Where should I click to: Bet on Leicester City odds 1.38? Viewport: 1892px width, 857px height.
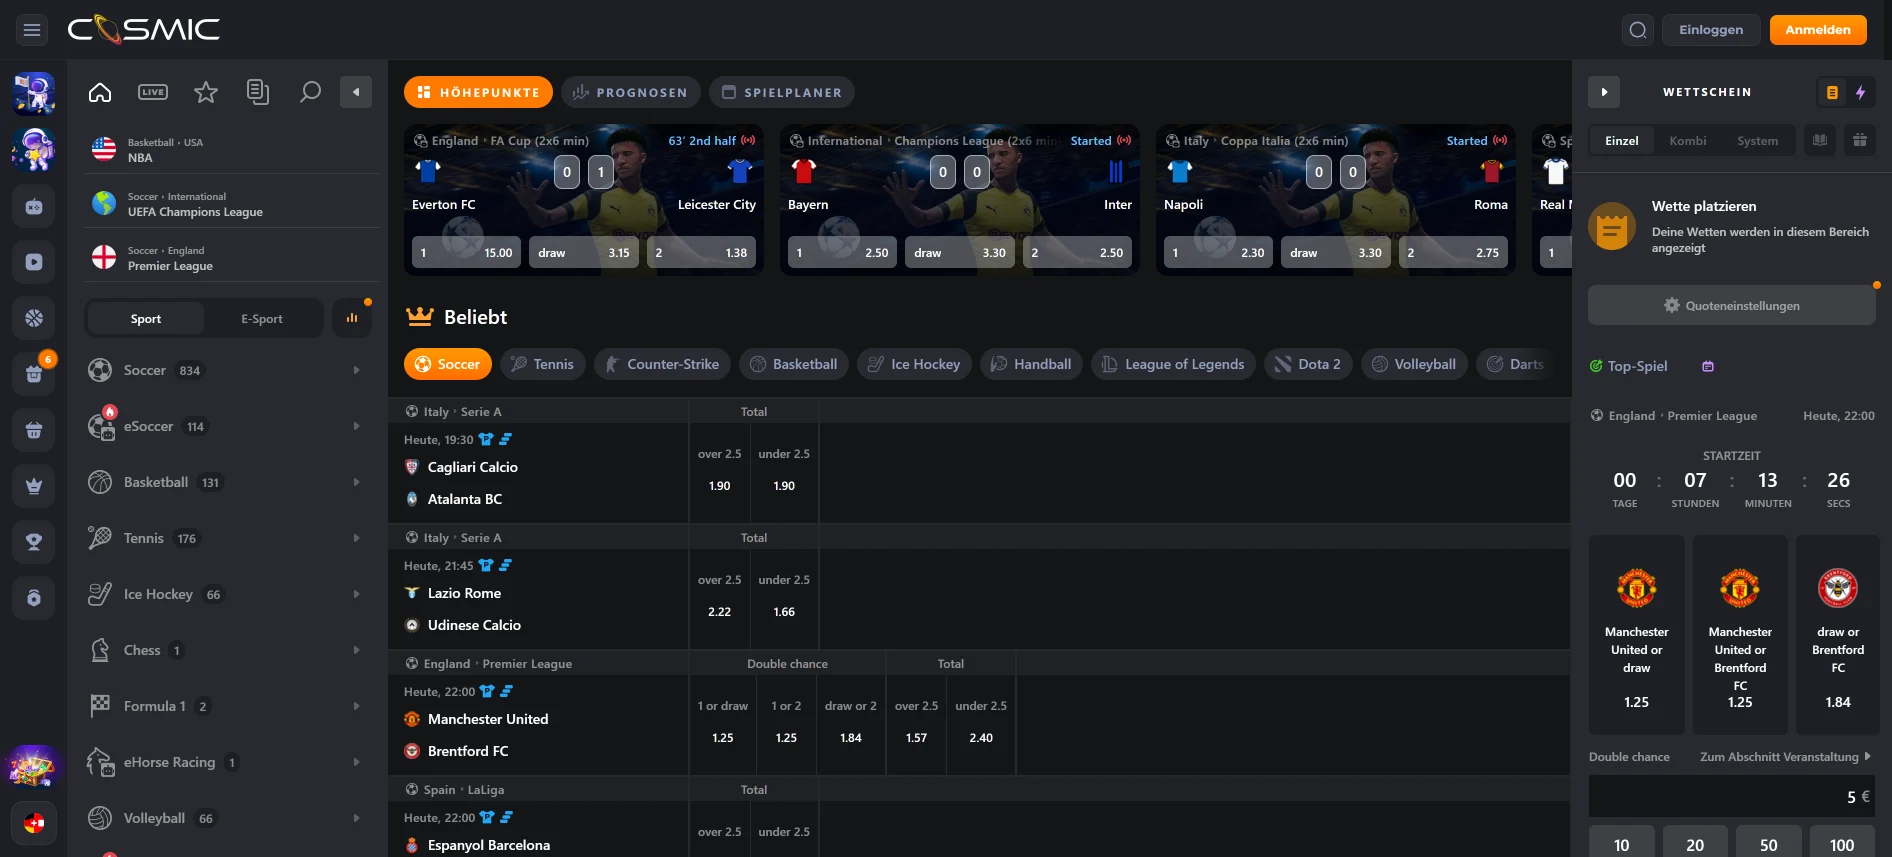(702, 252)
